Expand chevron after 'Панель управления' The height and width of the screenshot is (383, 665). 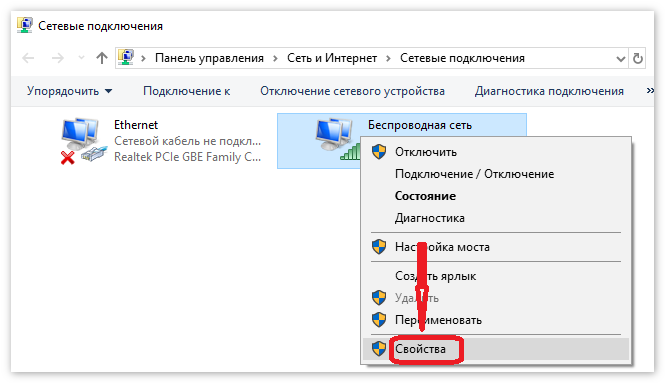(275, 59)
